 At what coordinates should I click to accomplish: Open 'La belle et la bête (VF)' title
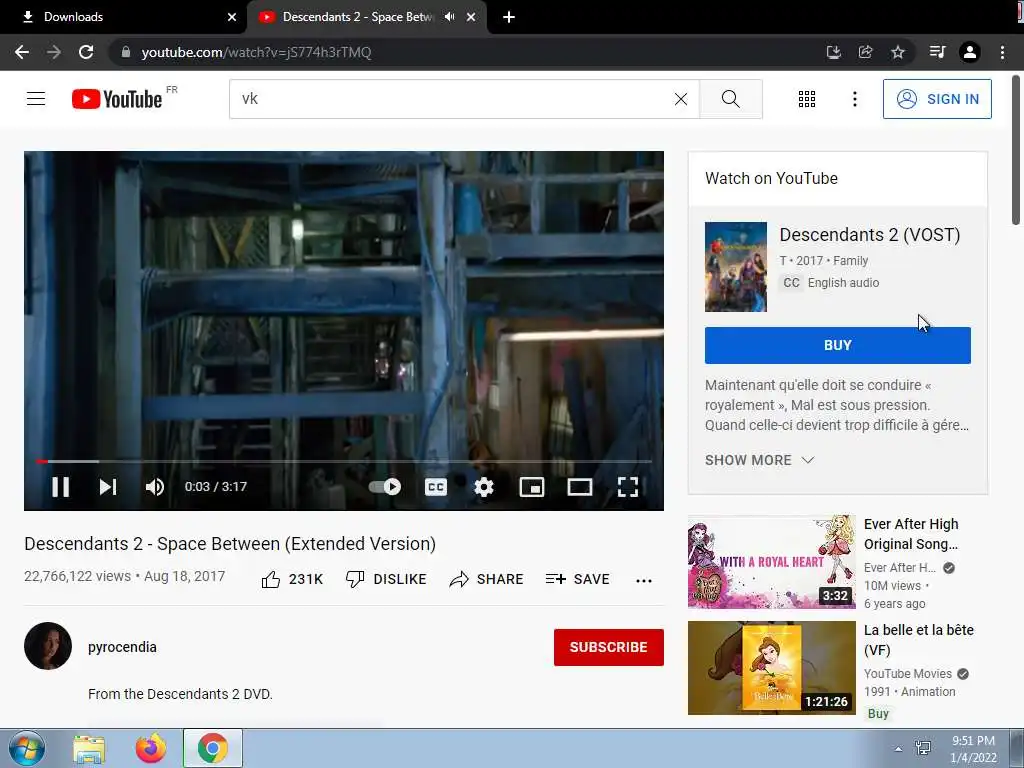tap(918, 640)
